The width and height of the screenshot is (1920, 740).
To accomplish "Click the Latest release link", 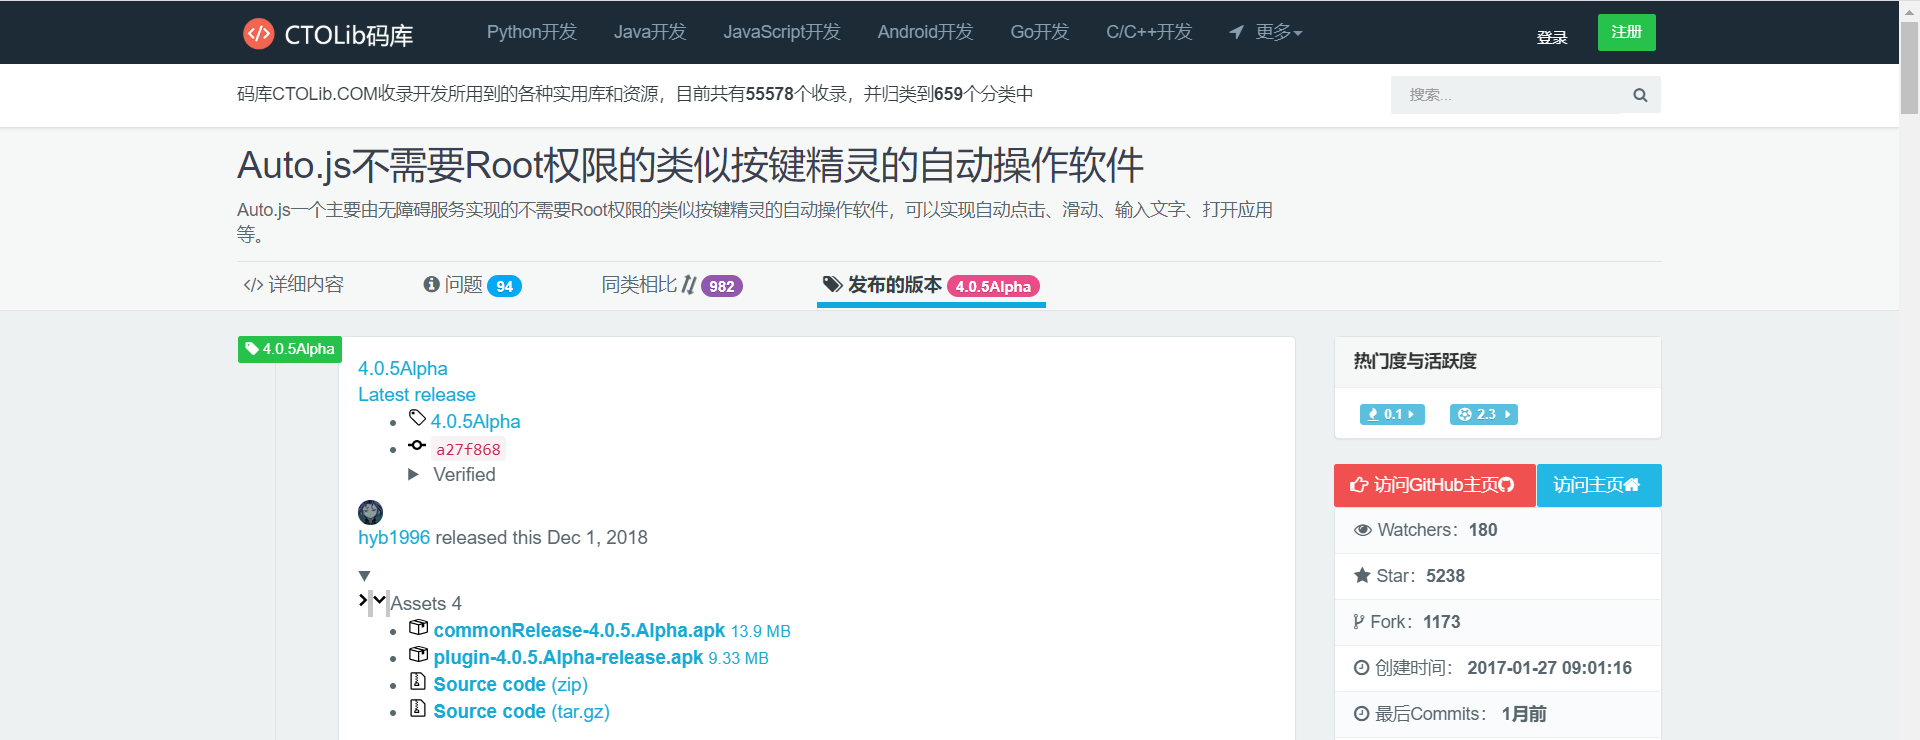I will (x=417, y=395).
